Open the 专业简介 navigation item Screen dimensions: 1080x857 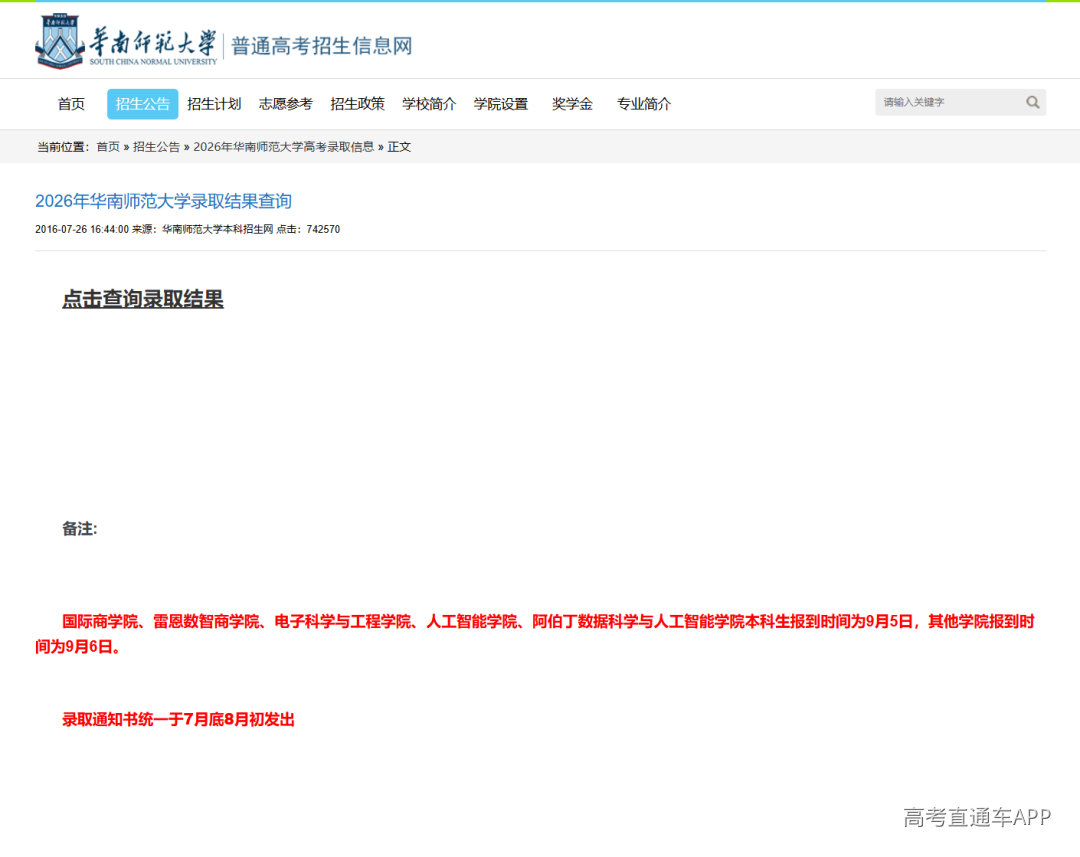pos(644,104)
